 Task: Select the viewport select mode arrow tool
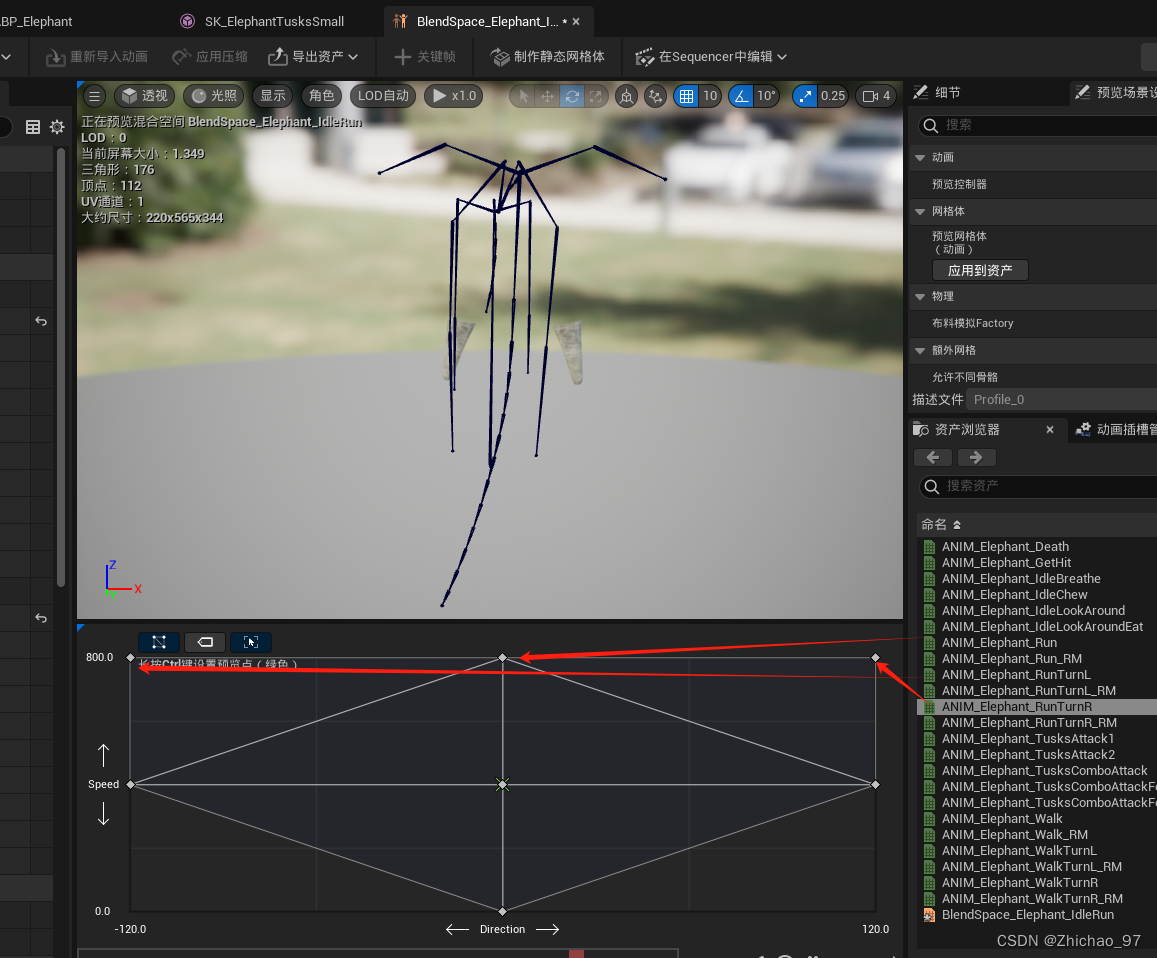523,96
